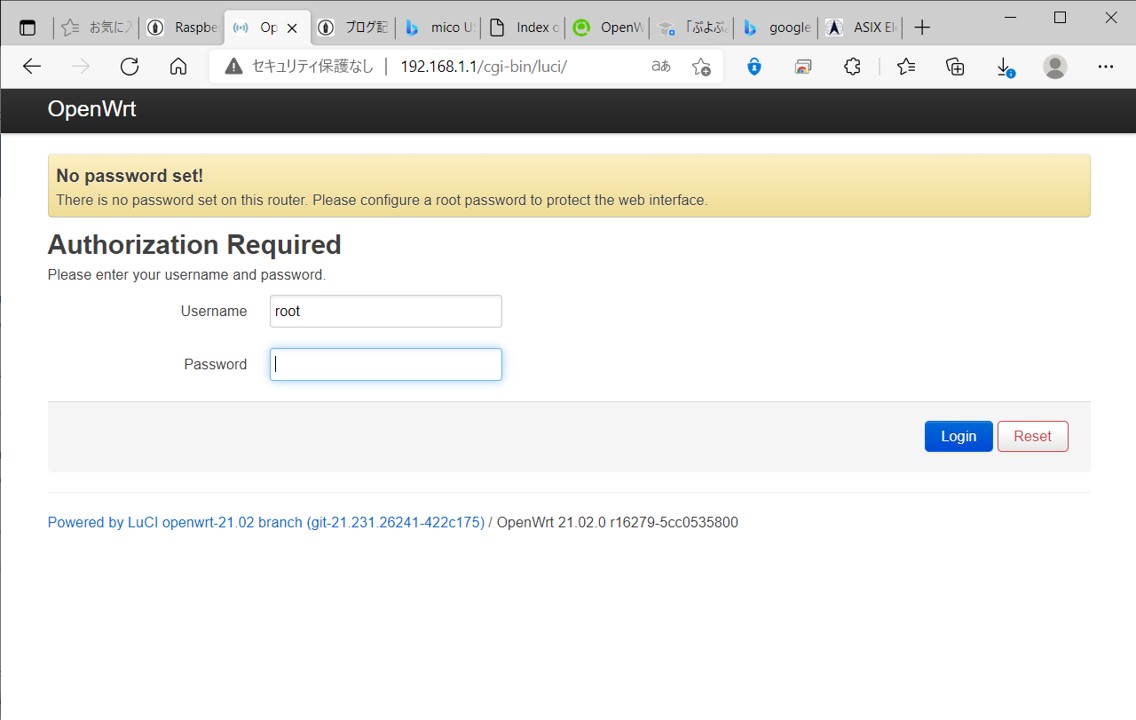This screenshot has height=720, width=1136.
Task: Open the Collections icon
Action: [955, 67]
